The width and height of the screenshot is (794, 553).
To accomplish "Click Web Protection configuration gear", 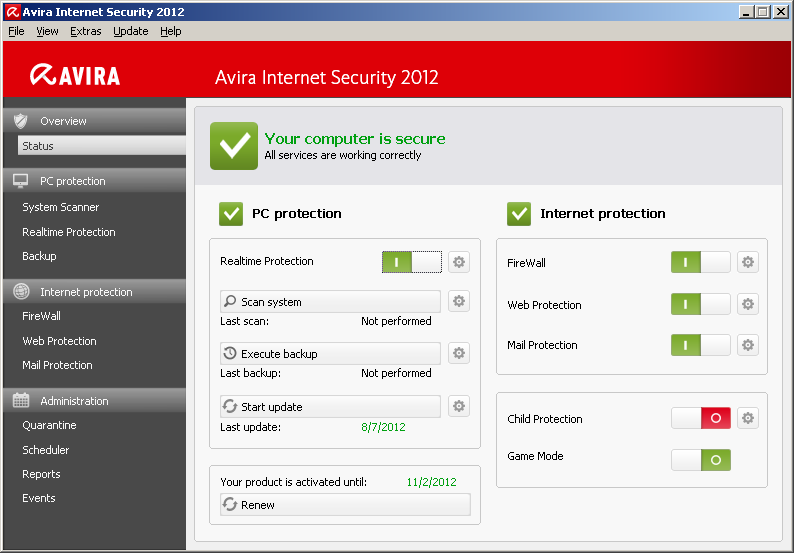I will click(747, 304).
